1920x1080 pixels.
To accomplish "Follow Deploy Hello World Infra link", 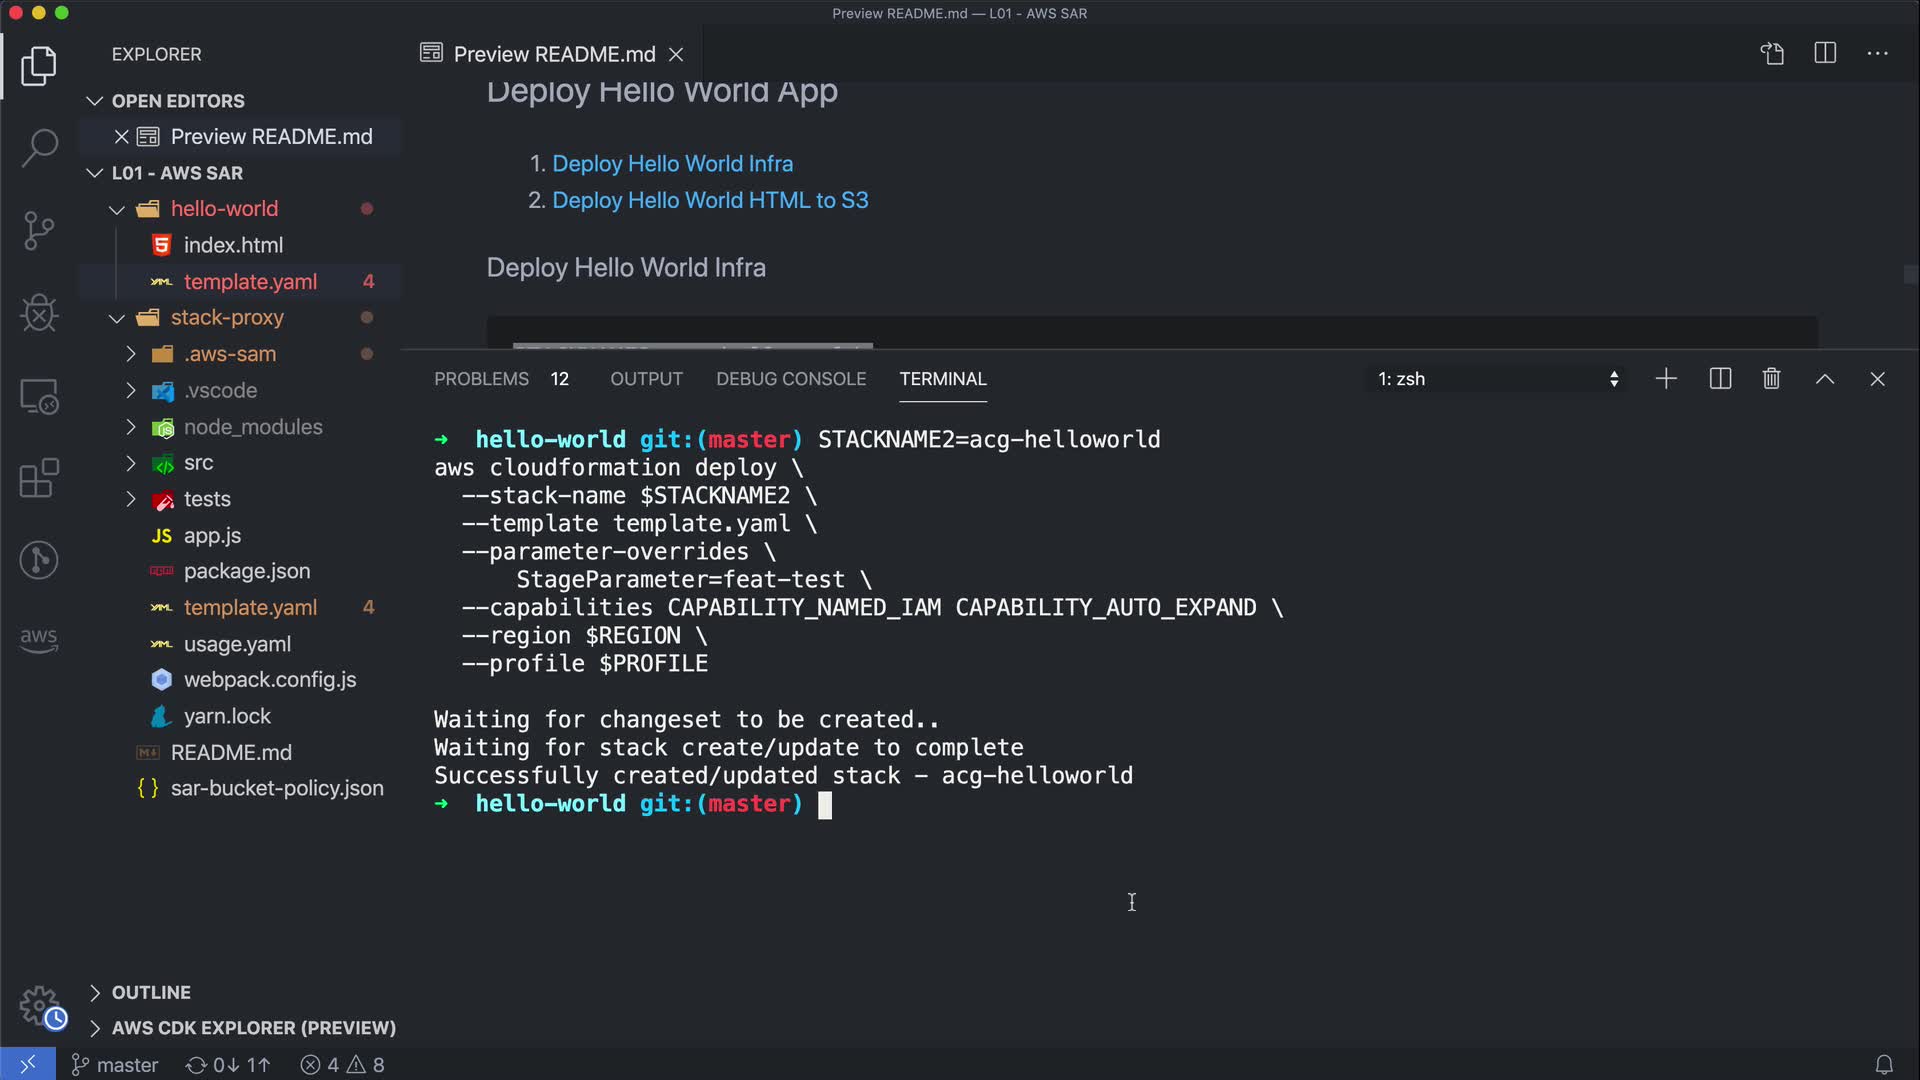I will 672,164.
